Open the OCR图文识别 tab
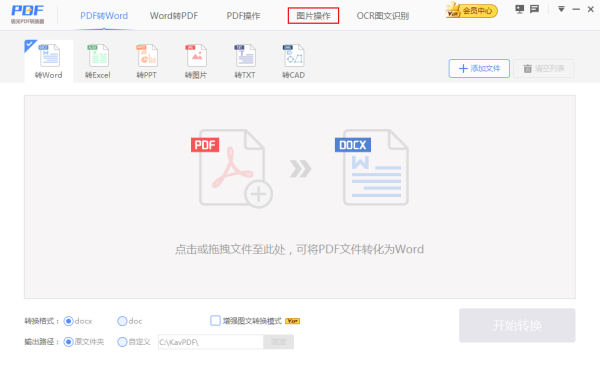The width and height of the screenshot is (600, 367). (383, 16)
